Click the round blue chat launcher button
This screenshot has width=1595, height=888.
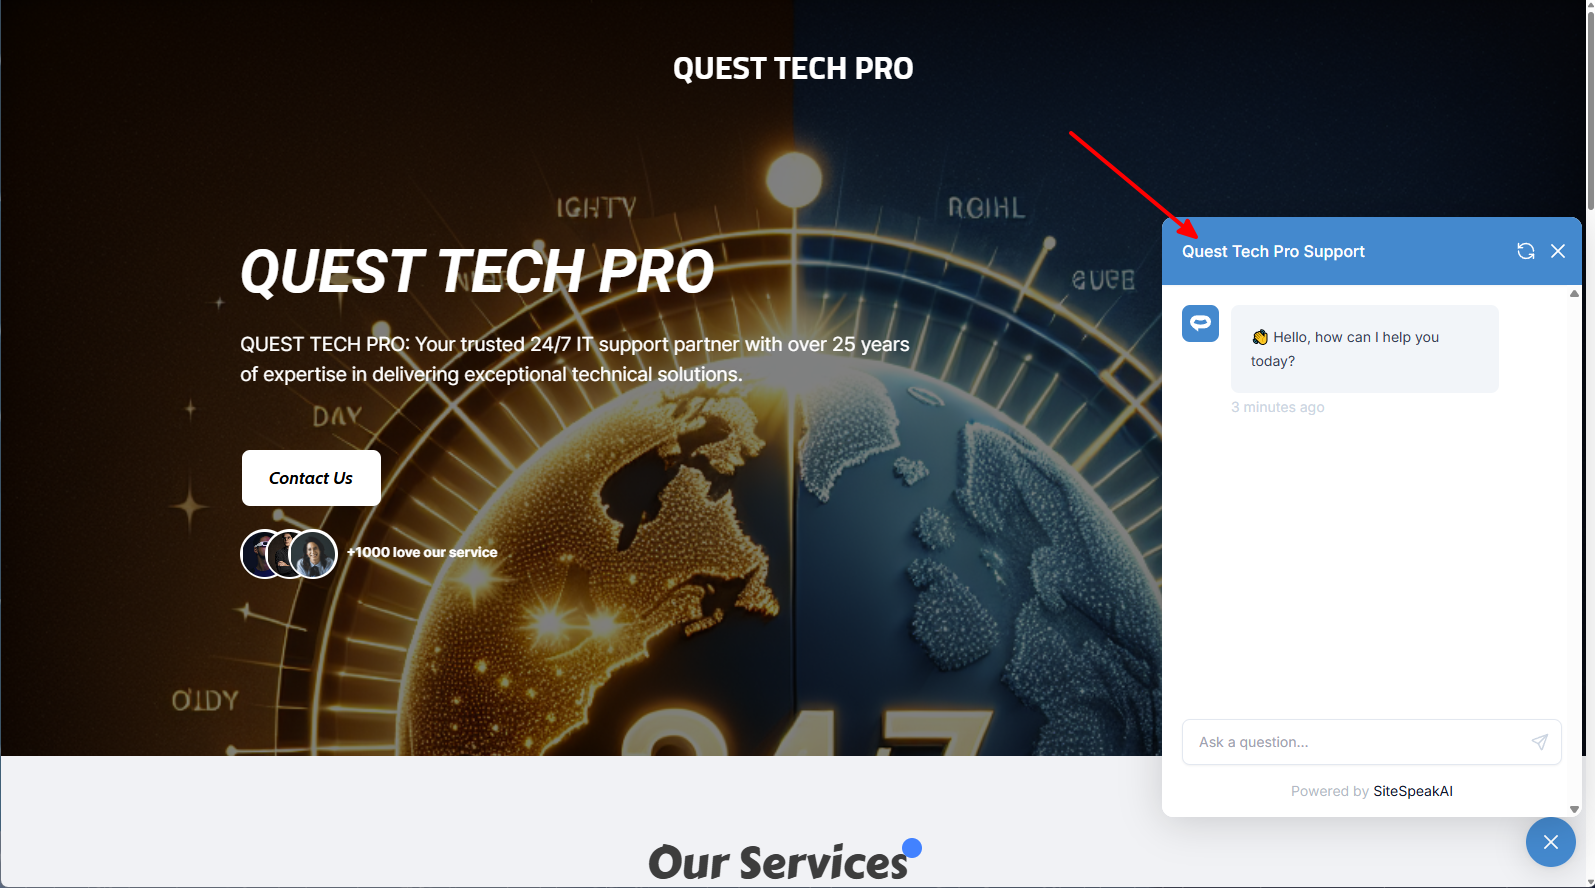1550,842
